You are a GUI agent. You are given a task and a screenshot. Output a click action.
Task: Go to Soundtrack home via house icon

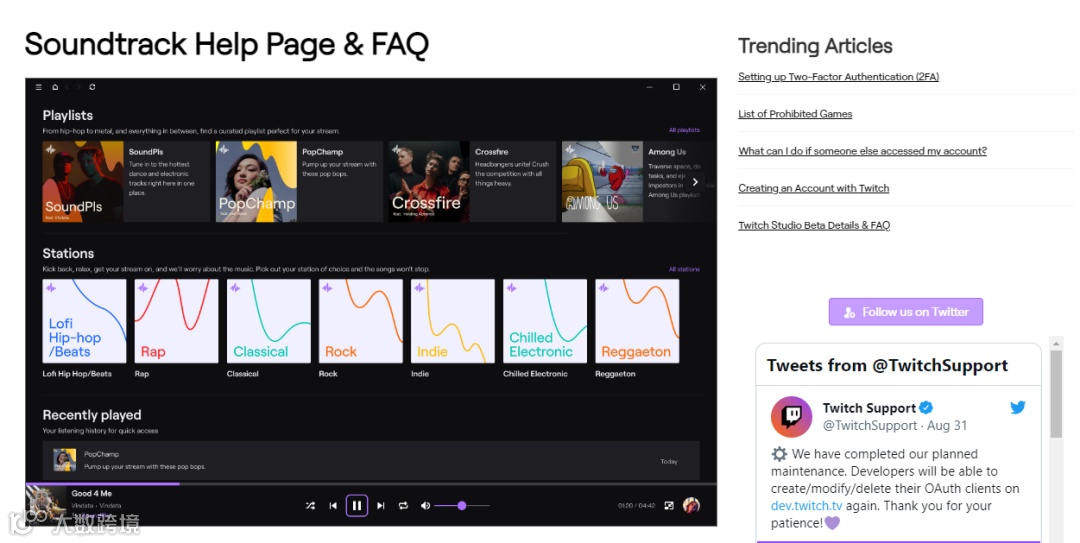(x=55, y=87)
